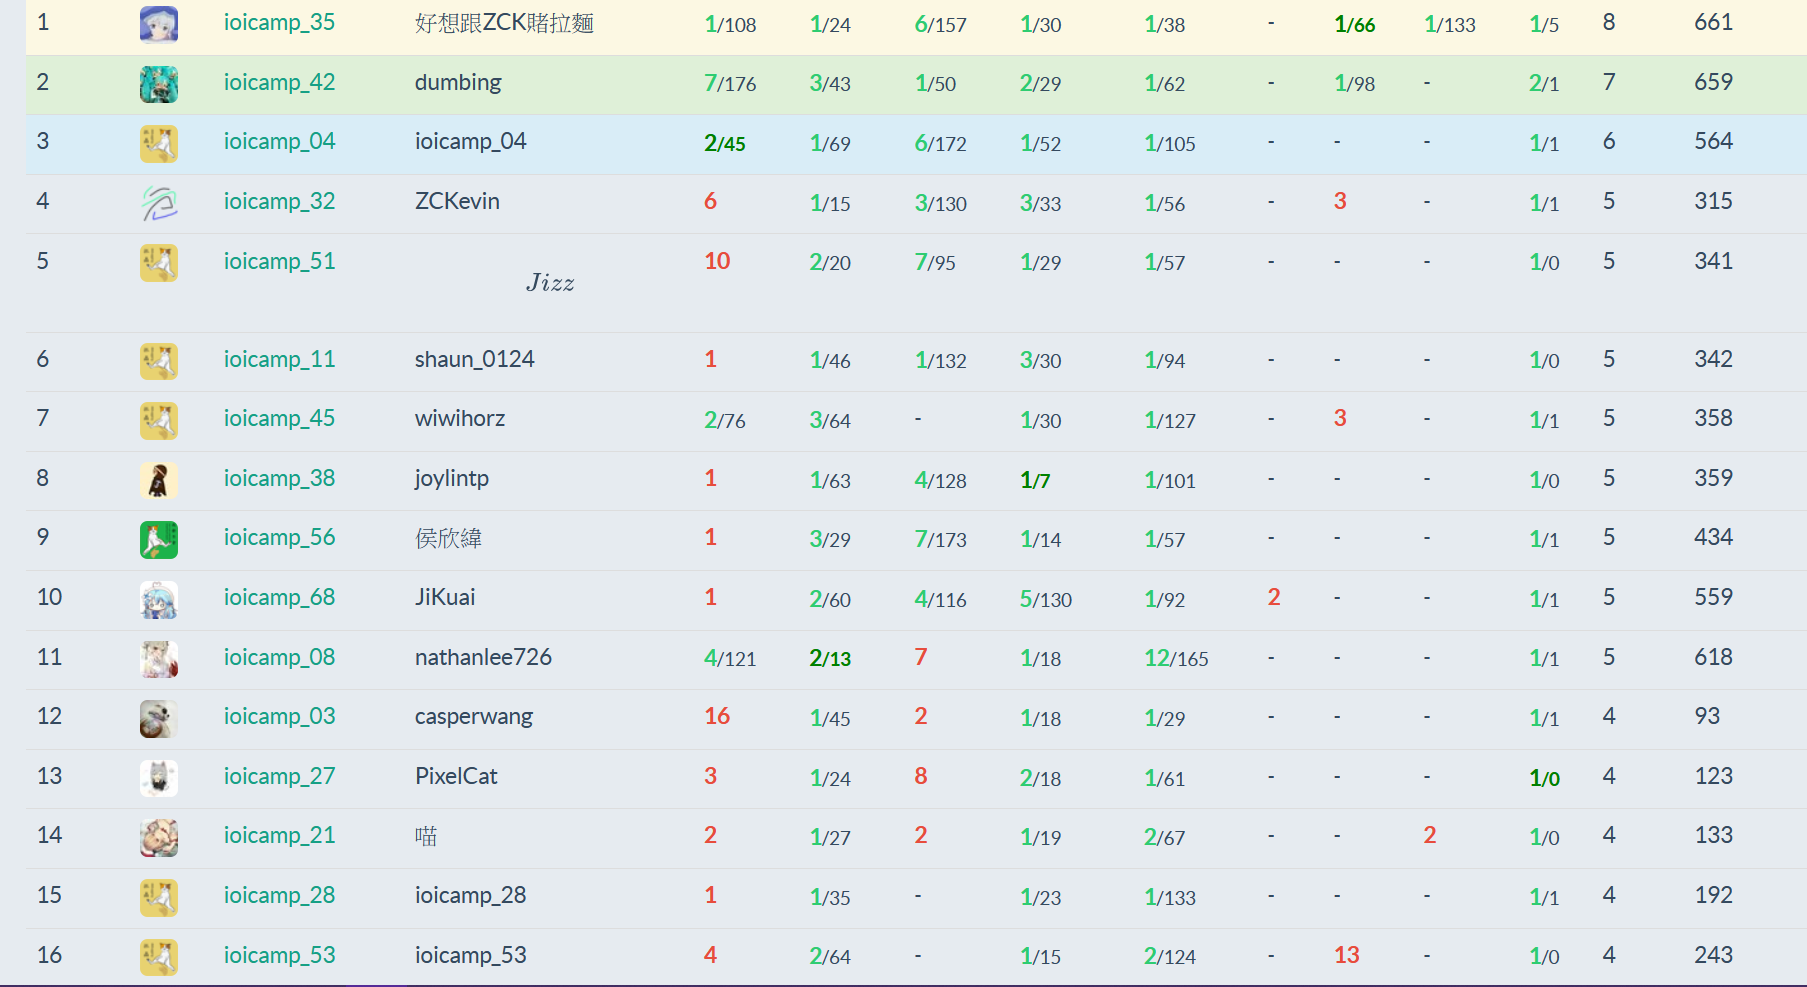The width and height of the screenshot is (1807, 987).
Task: Go to ioicamp_03 user page
Action: (279, 717)
